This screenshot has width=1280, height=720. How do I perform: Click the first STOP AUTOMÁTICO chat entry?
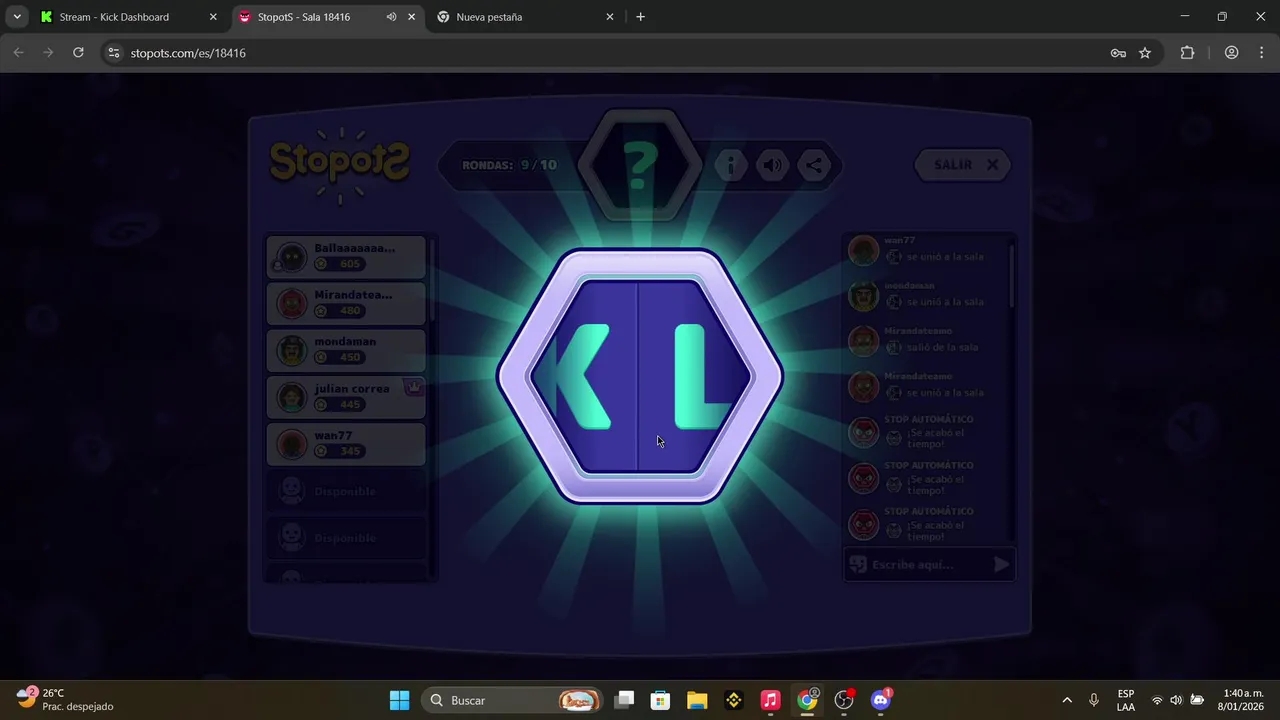pos(928,432)
